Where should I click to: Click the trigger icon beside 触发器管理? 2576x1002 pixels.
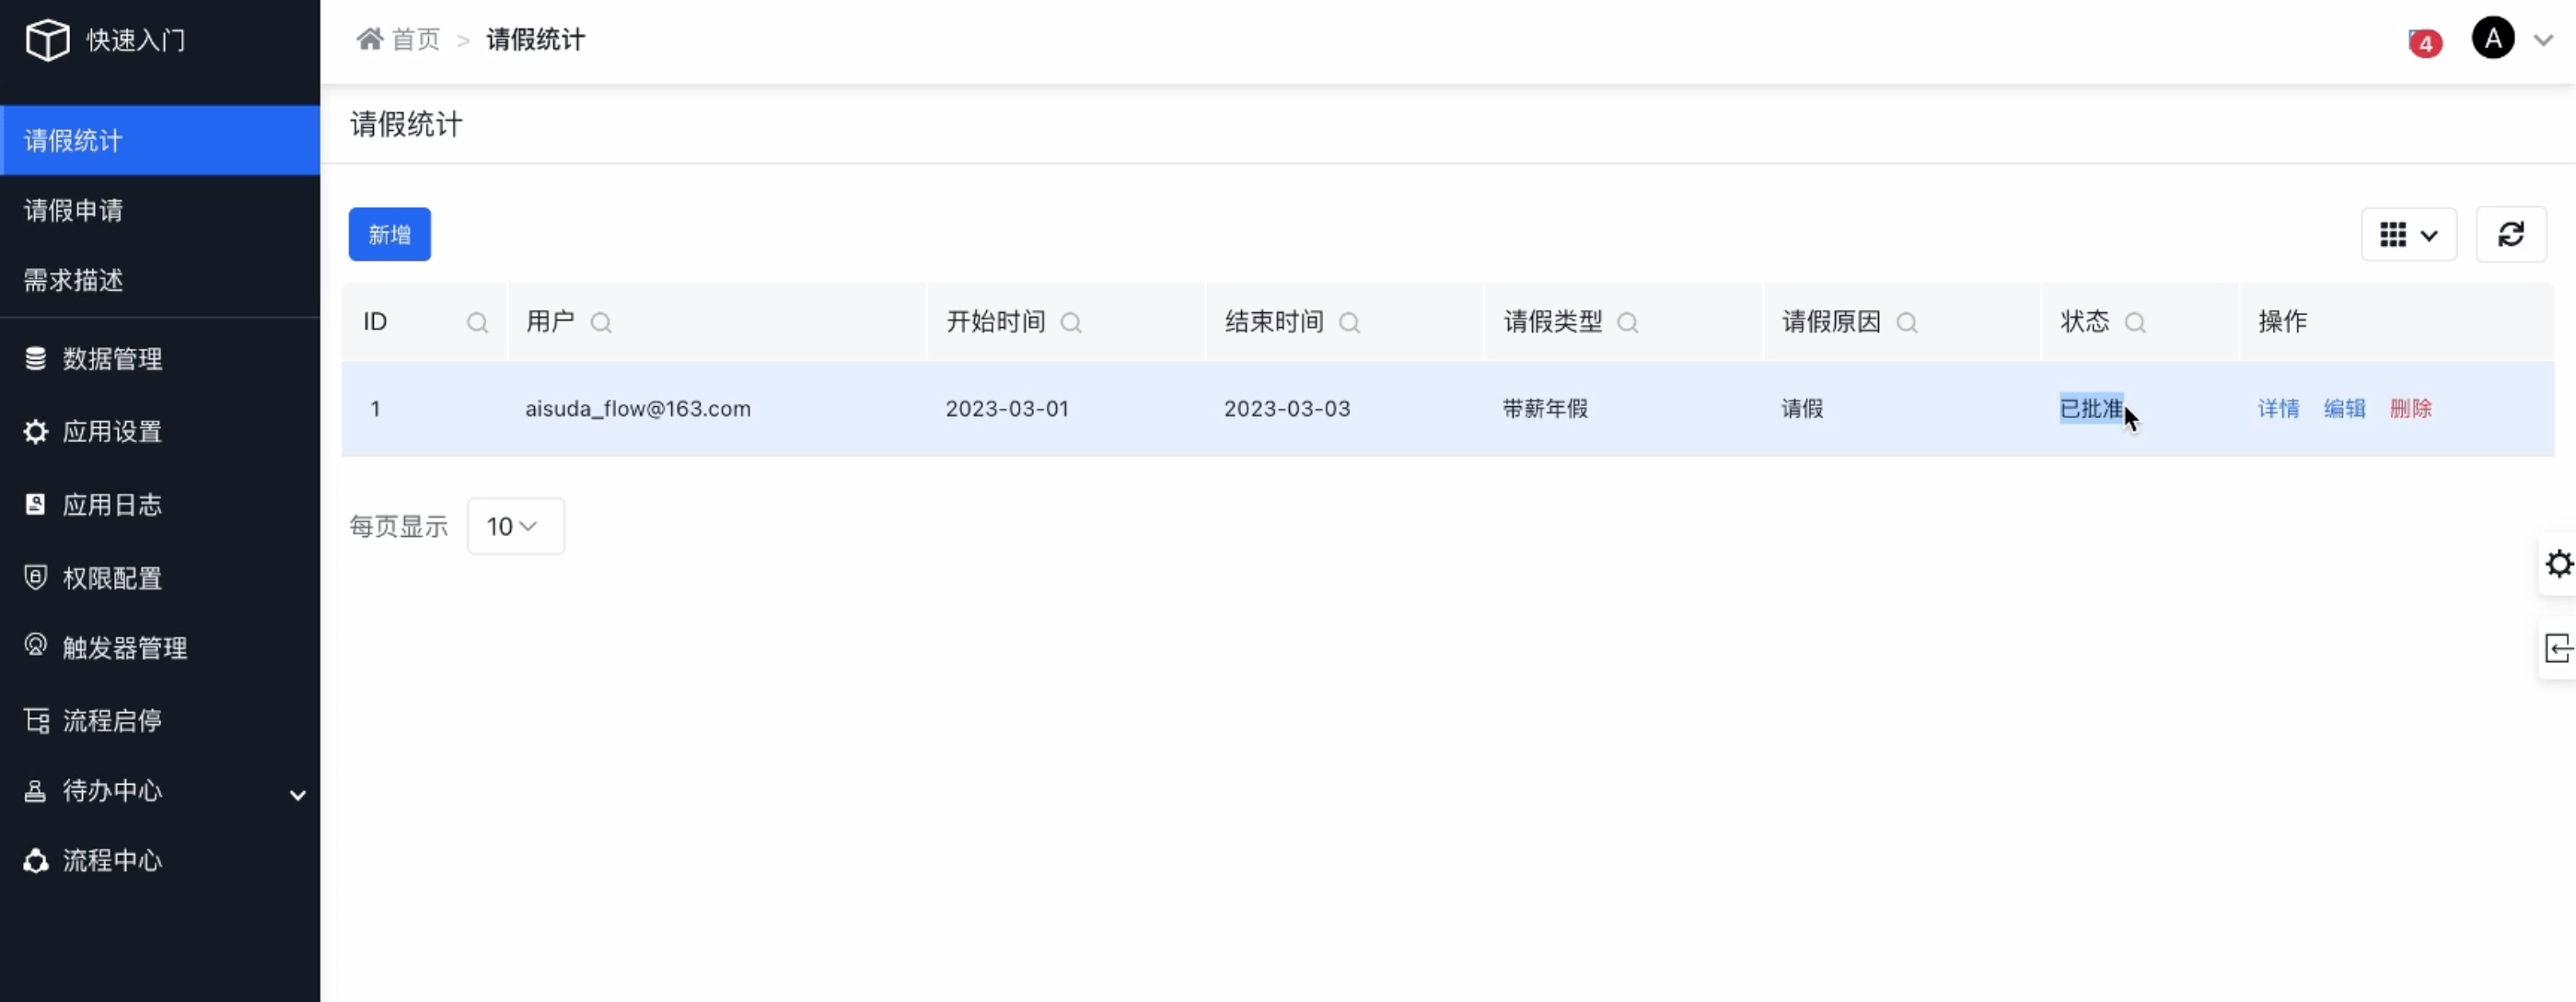[x=35, y=646]
